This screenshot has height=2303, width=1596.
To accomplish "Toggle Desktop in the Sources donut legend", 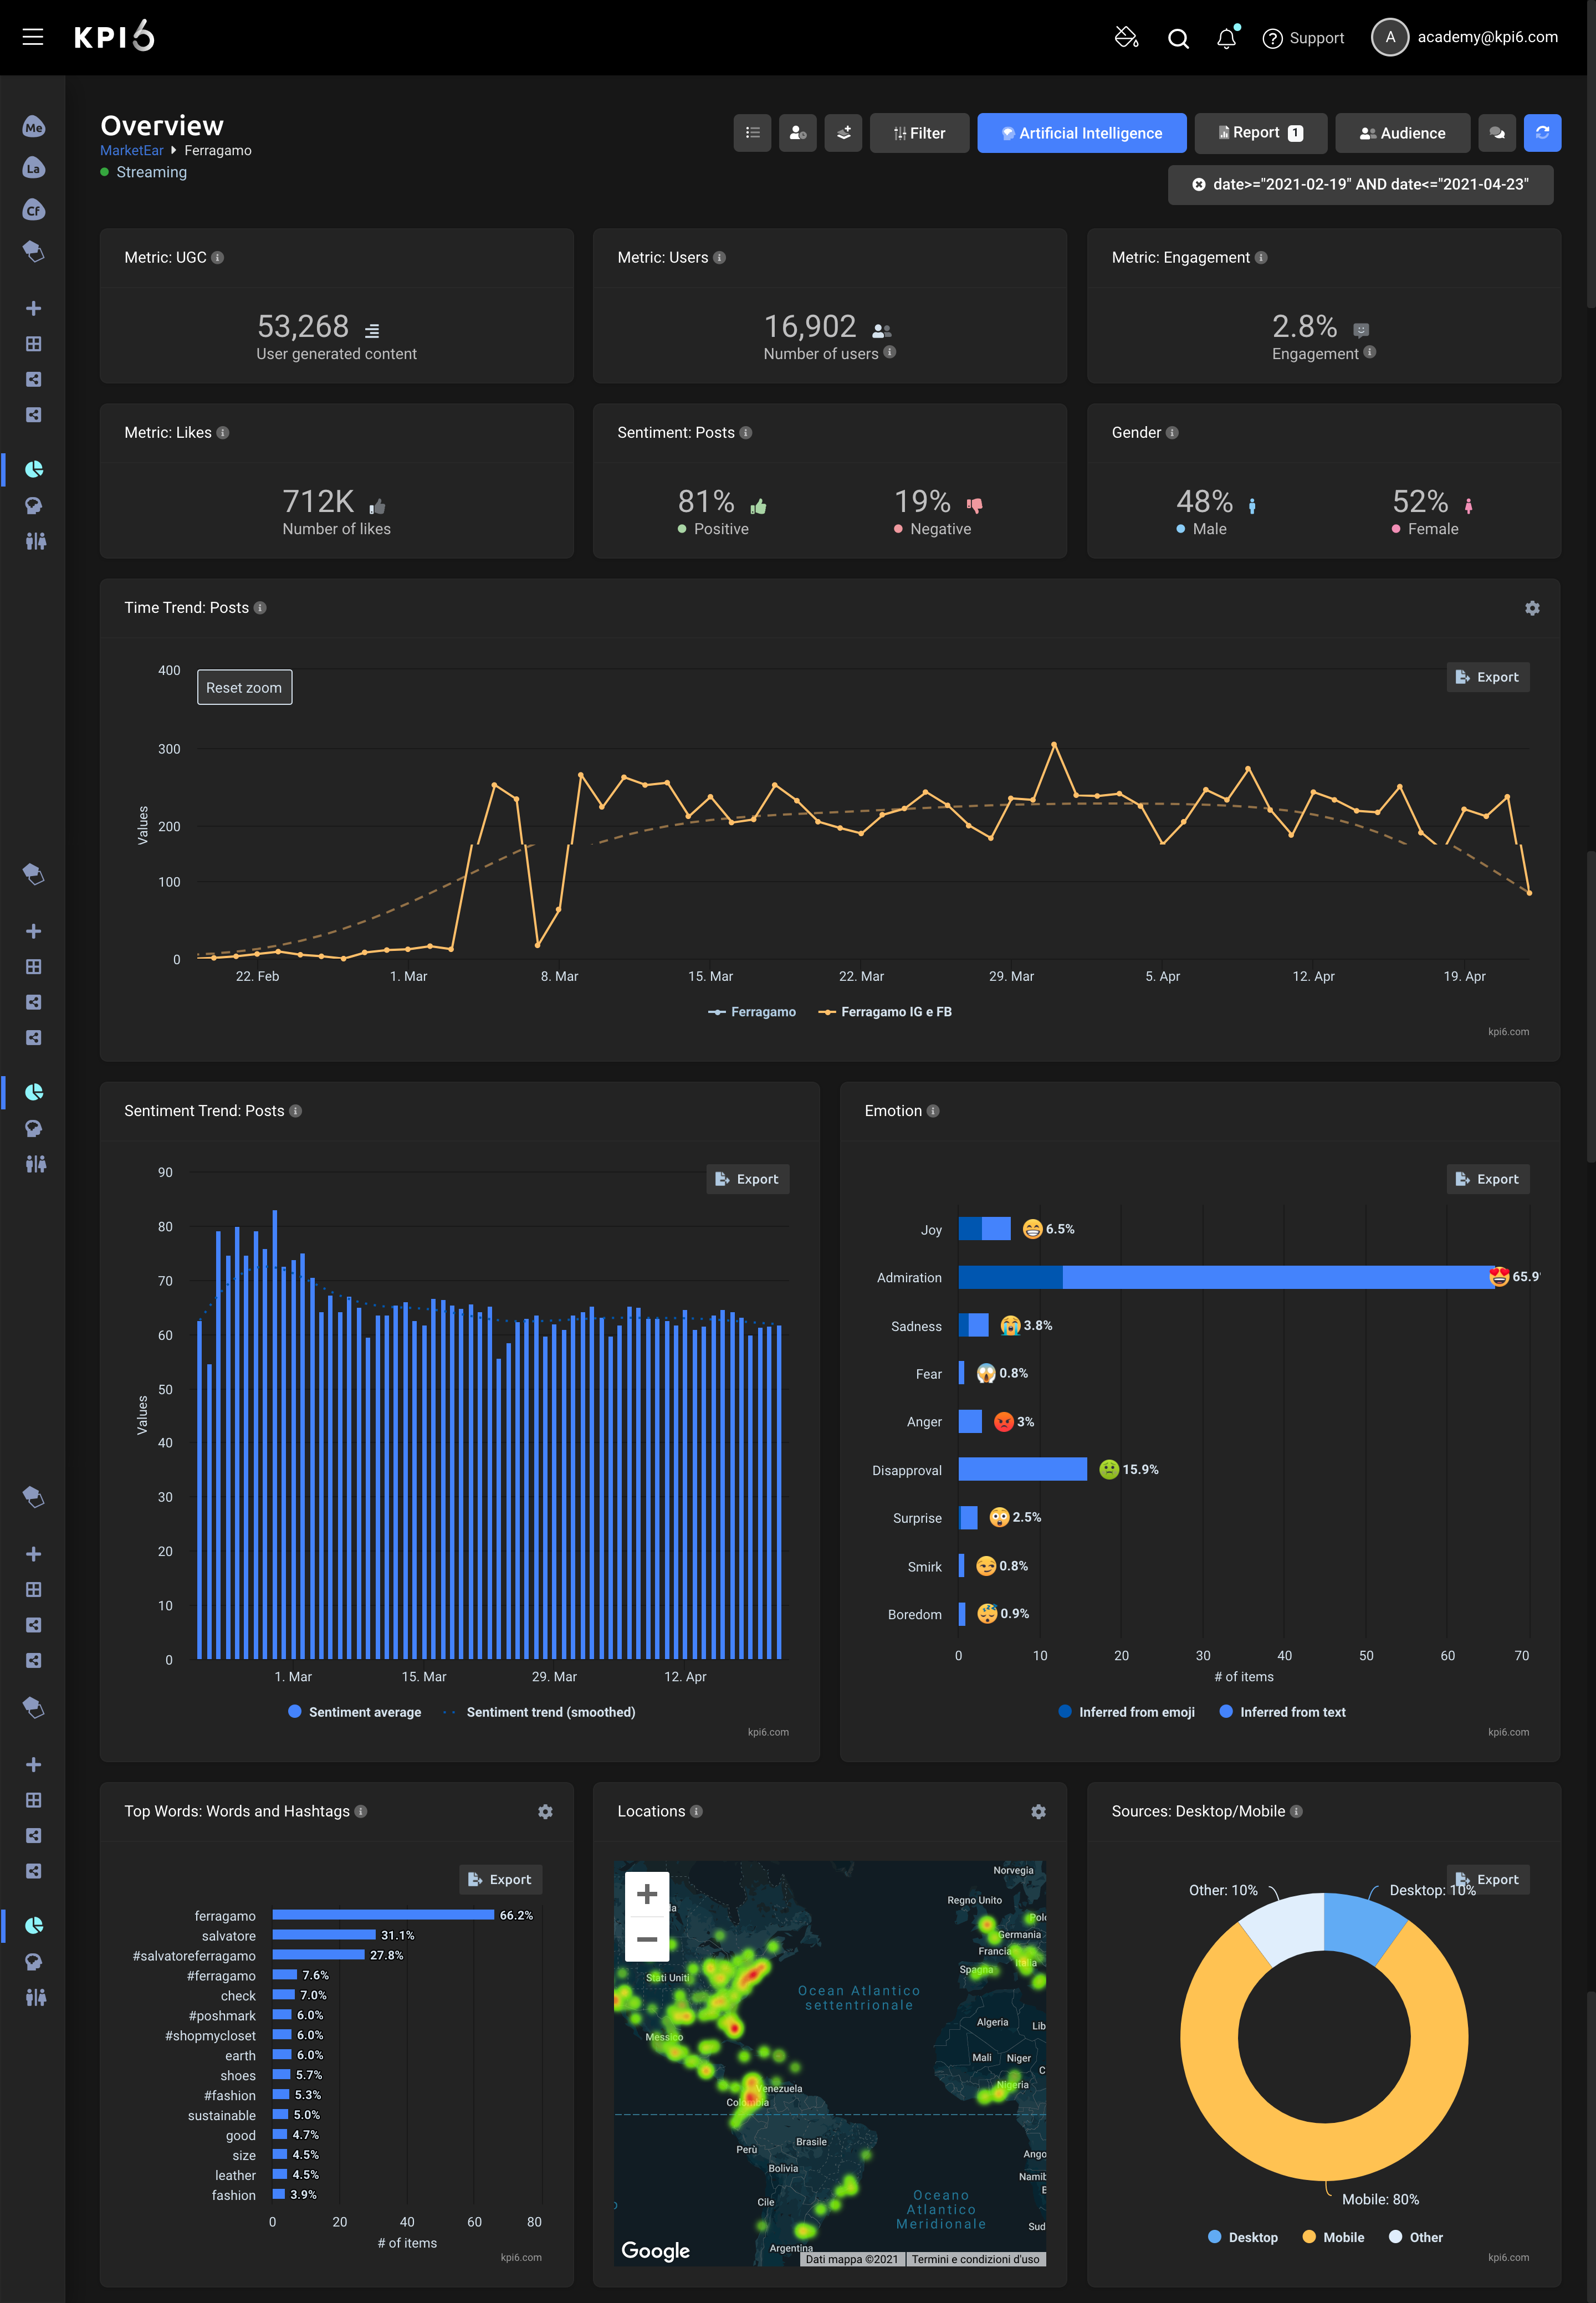I will (1243, 2236).
